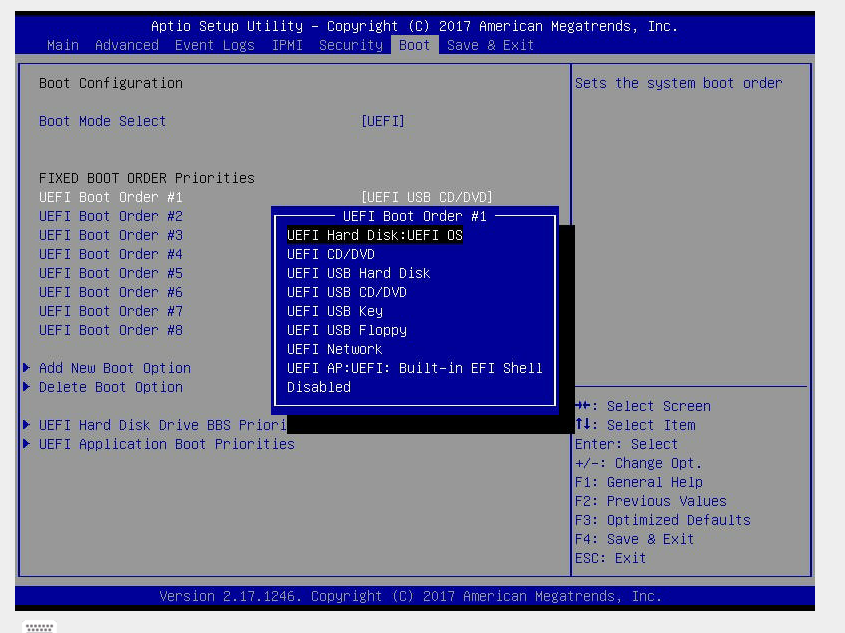Pick the UEFI USB Key option

pos(335,311)
